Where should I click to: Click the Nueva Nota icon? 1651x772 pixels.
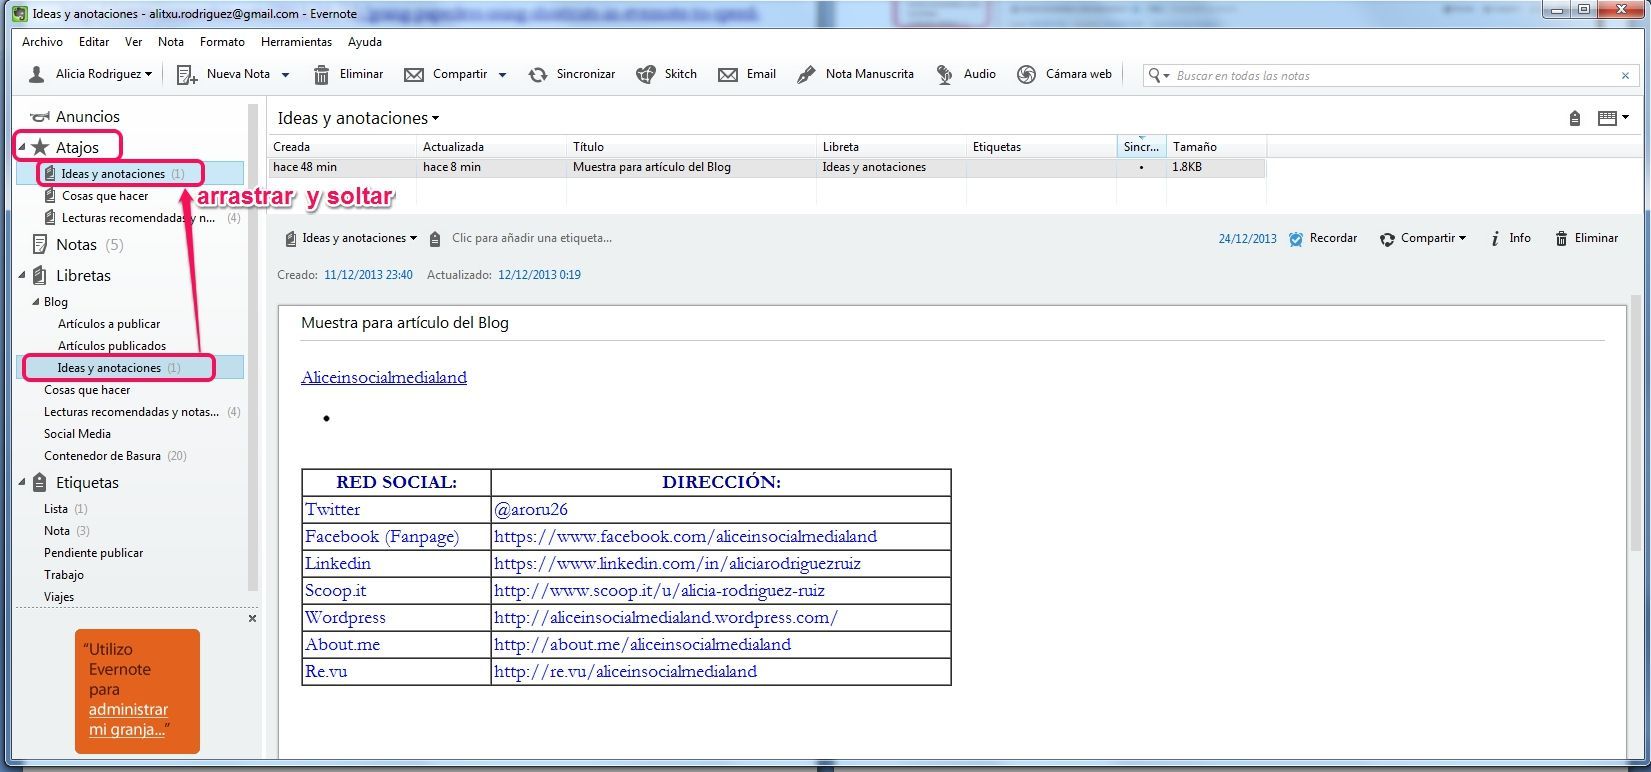(186, 75)
